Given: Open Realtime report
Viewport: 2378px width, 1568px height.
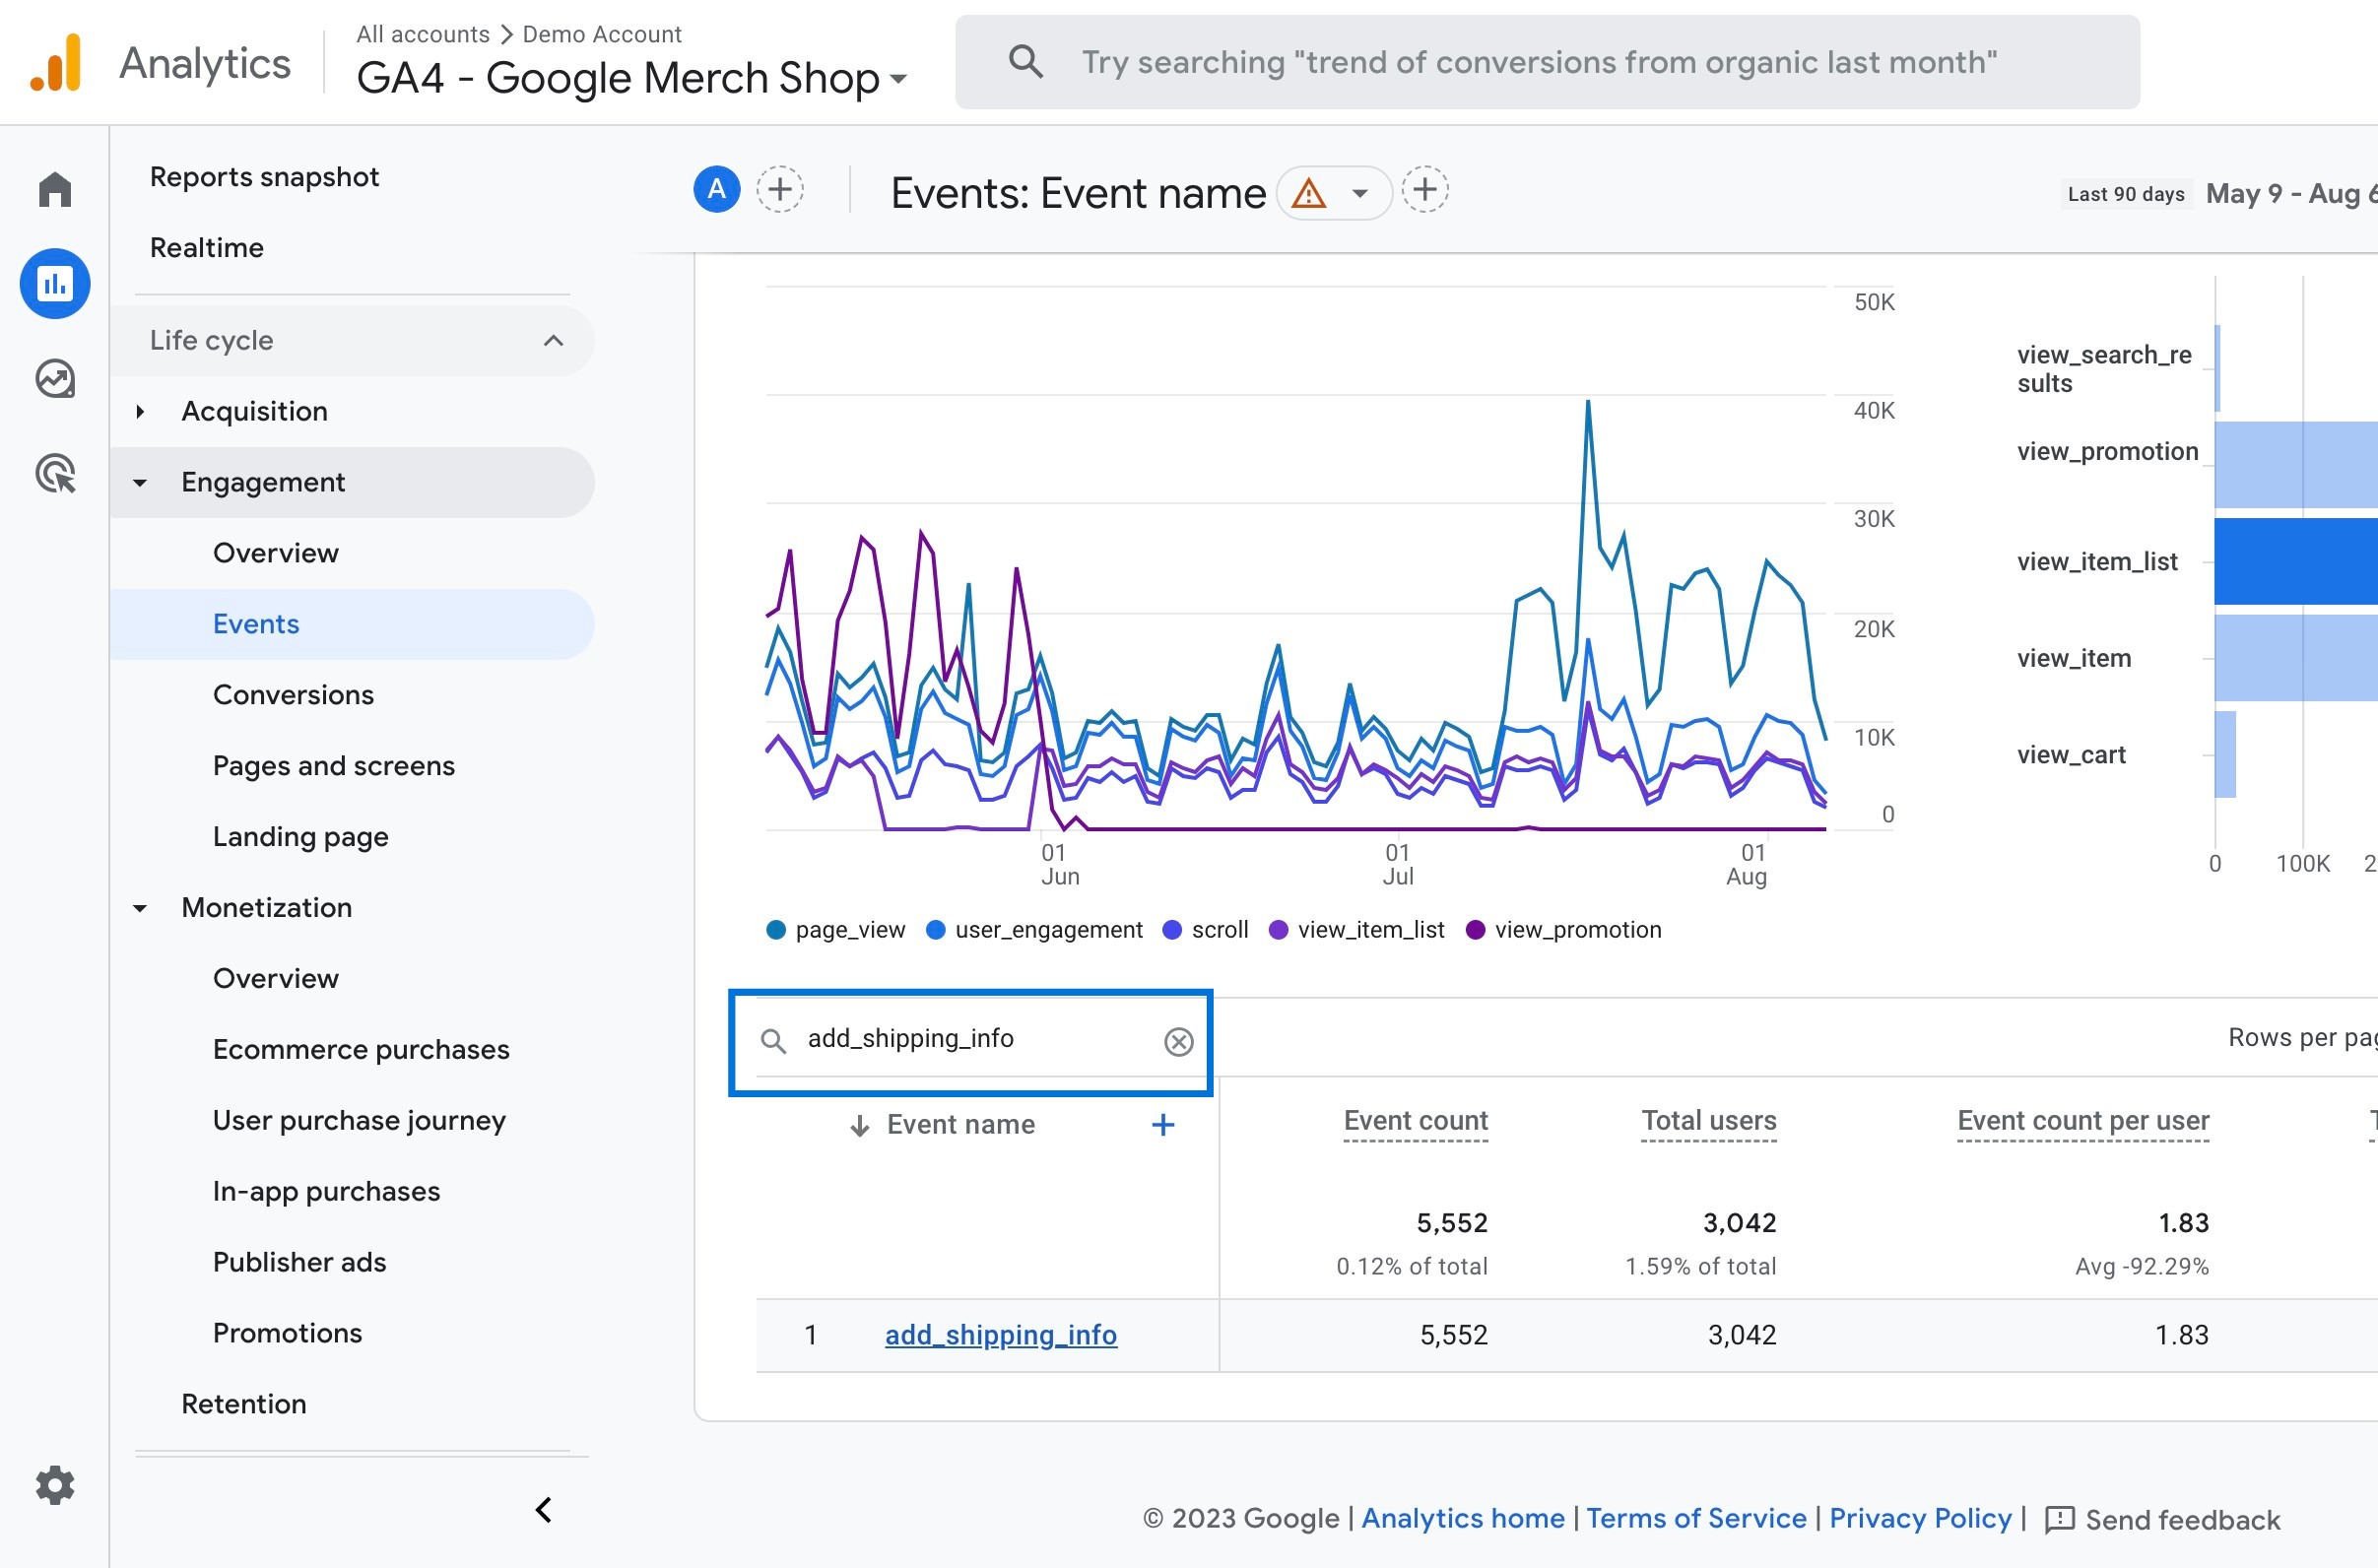Looking at the screenshot, I should tap(207, 248).
